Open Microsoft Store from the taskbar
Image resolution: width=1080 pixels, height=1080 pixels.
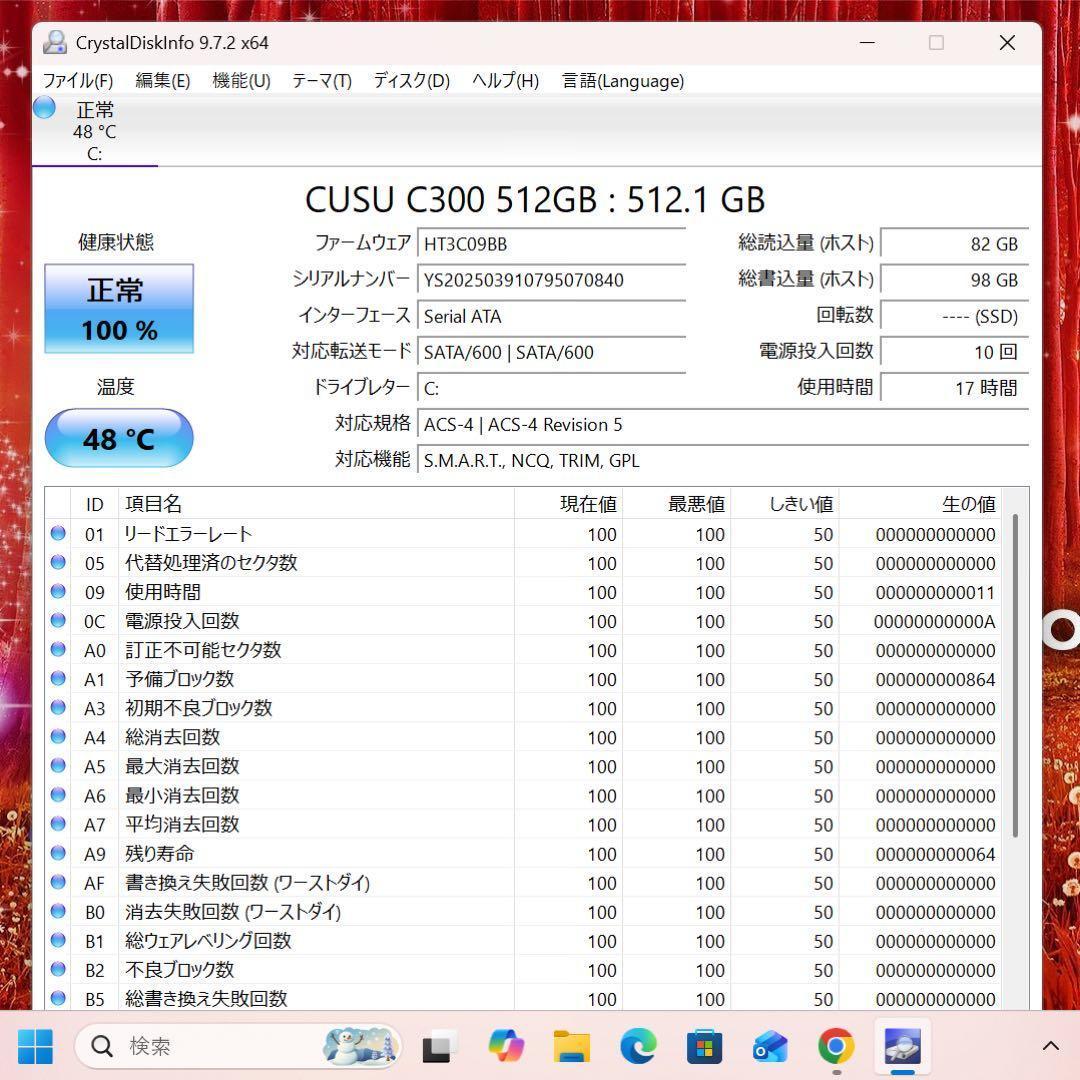point(703,1046)
